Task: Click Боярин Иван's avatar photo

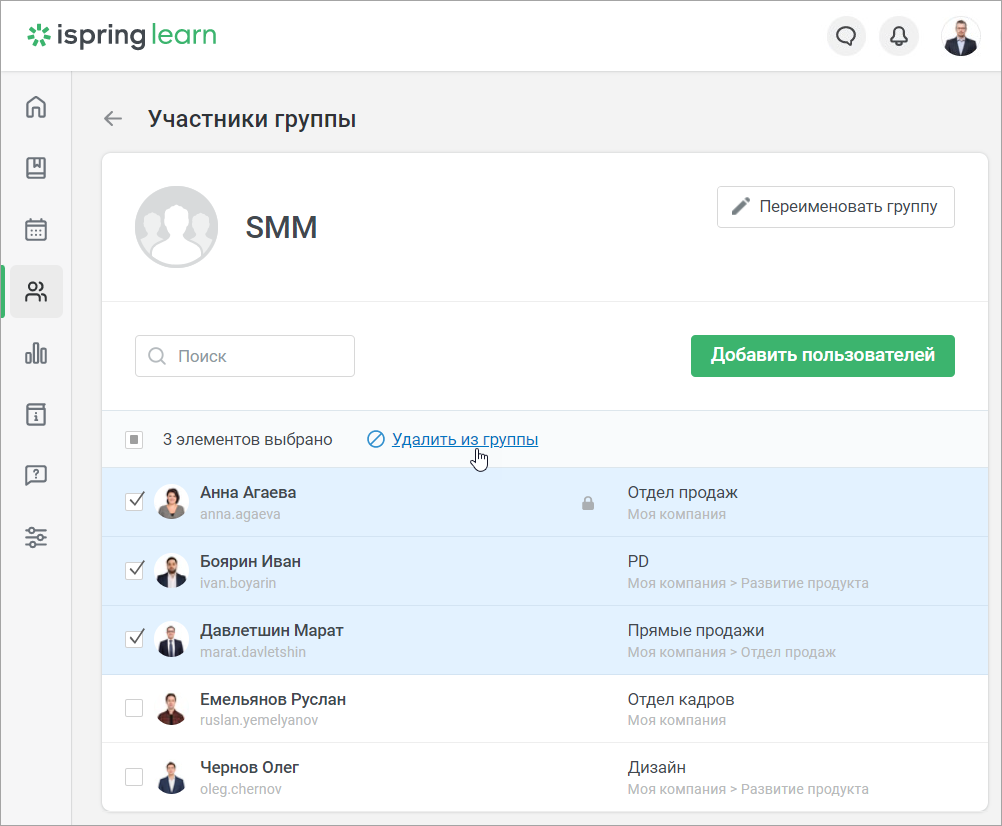Action: click(171, 570)
